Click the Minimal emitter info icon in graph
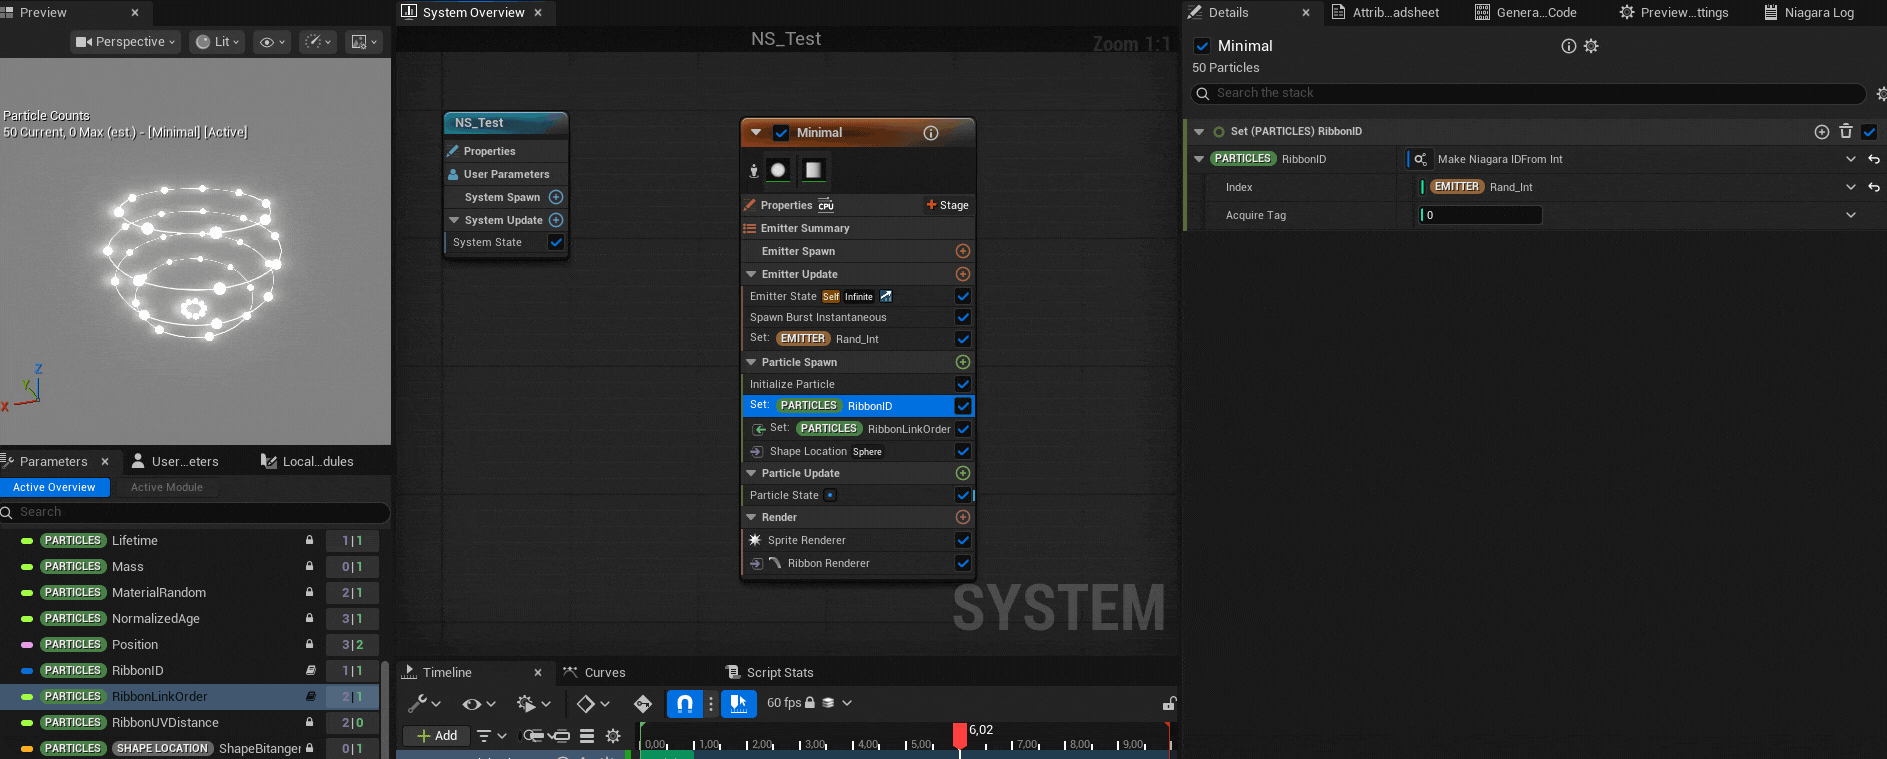1887x759 pixels. [x=931, y=133]
